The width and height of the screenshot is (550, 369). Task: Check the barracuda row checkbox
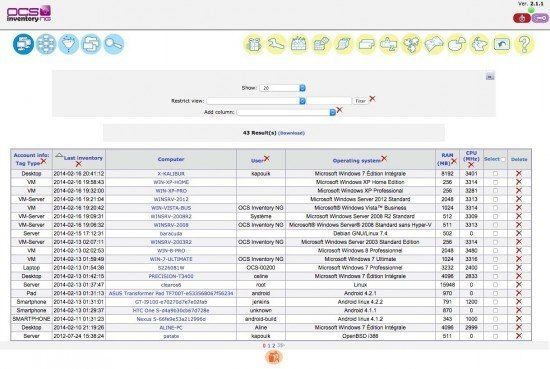coord(495,234)
